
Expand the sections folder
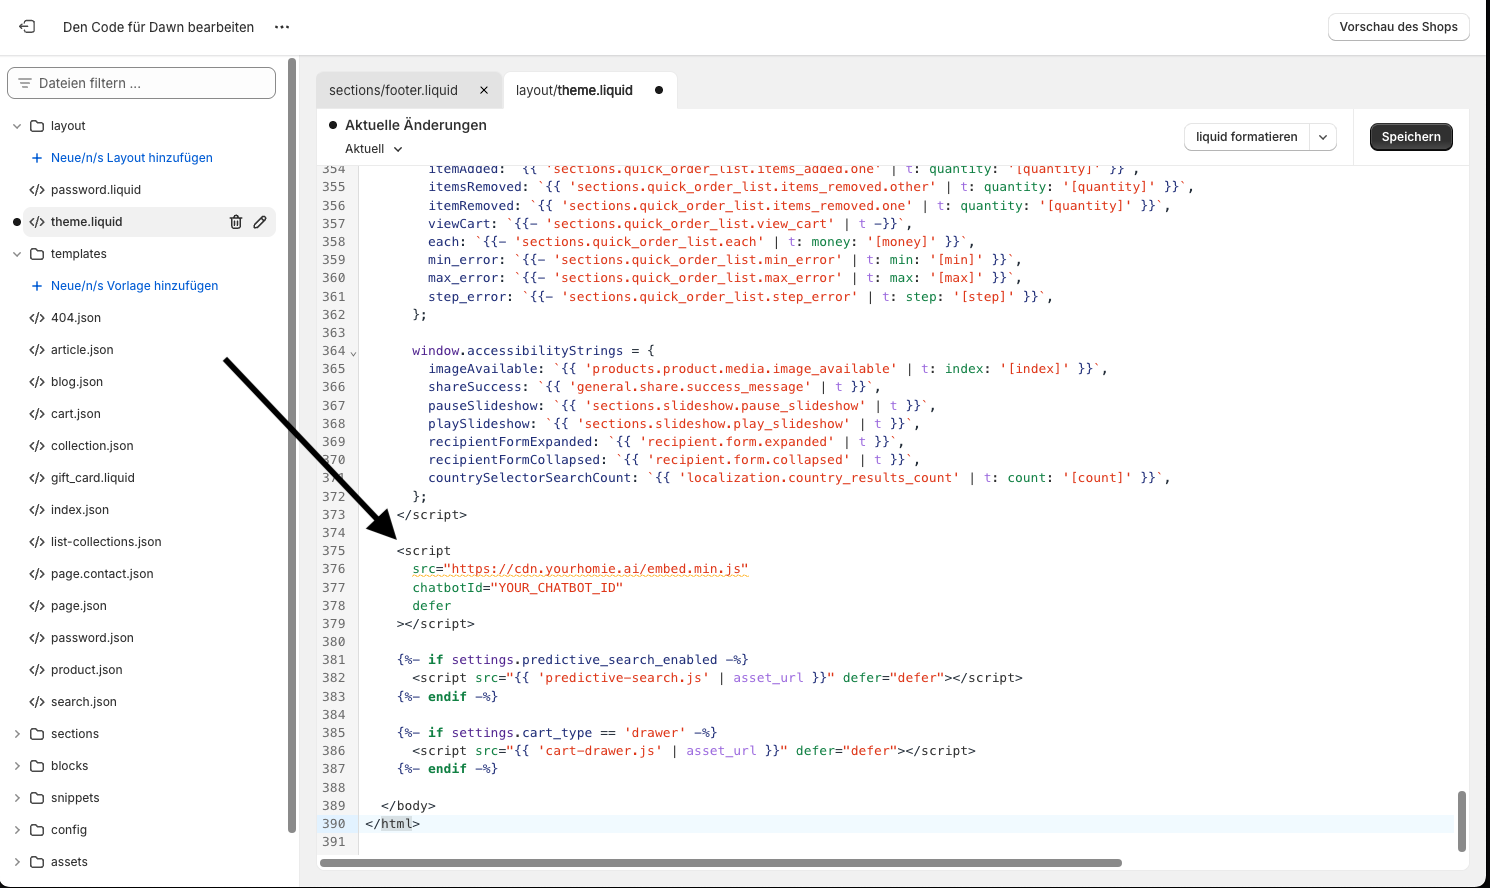pos(17,733)
